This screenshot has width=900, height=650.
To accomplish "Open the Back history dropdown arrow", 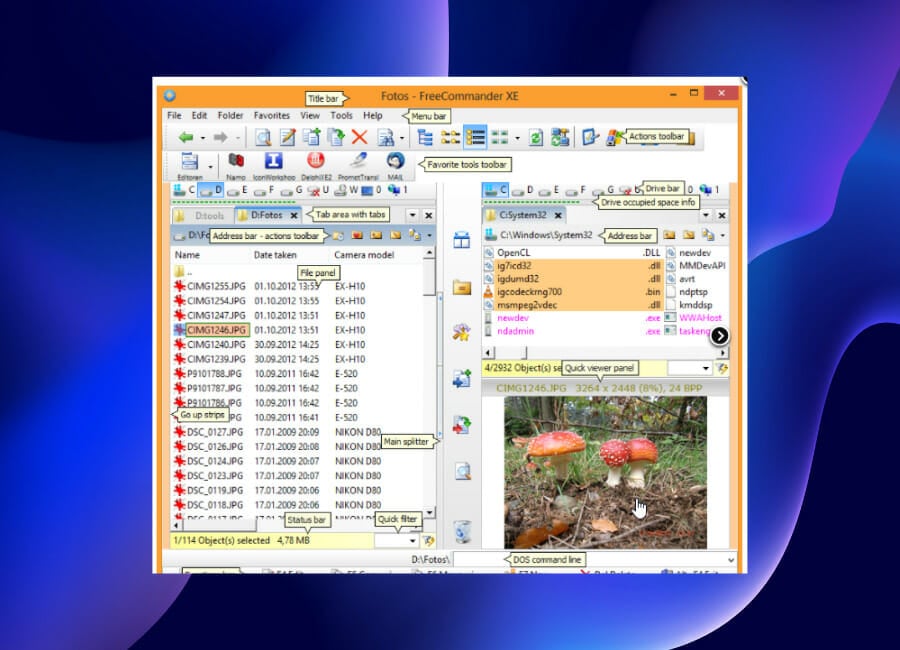I will click(x=203, y=138).
